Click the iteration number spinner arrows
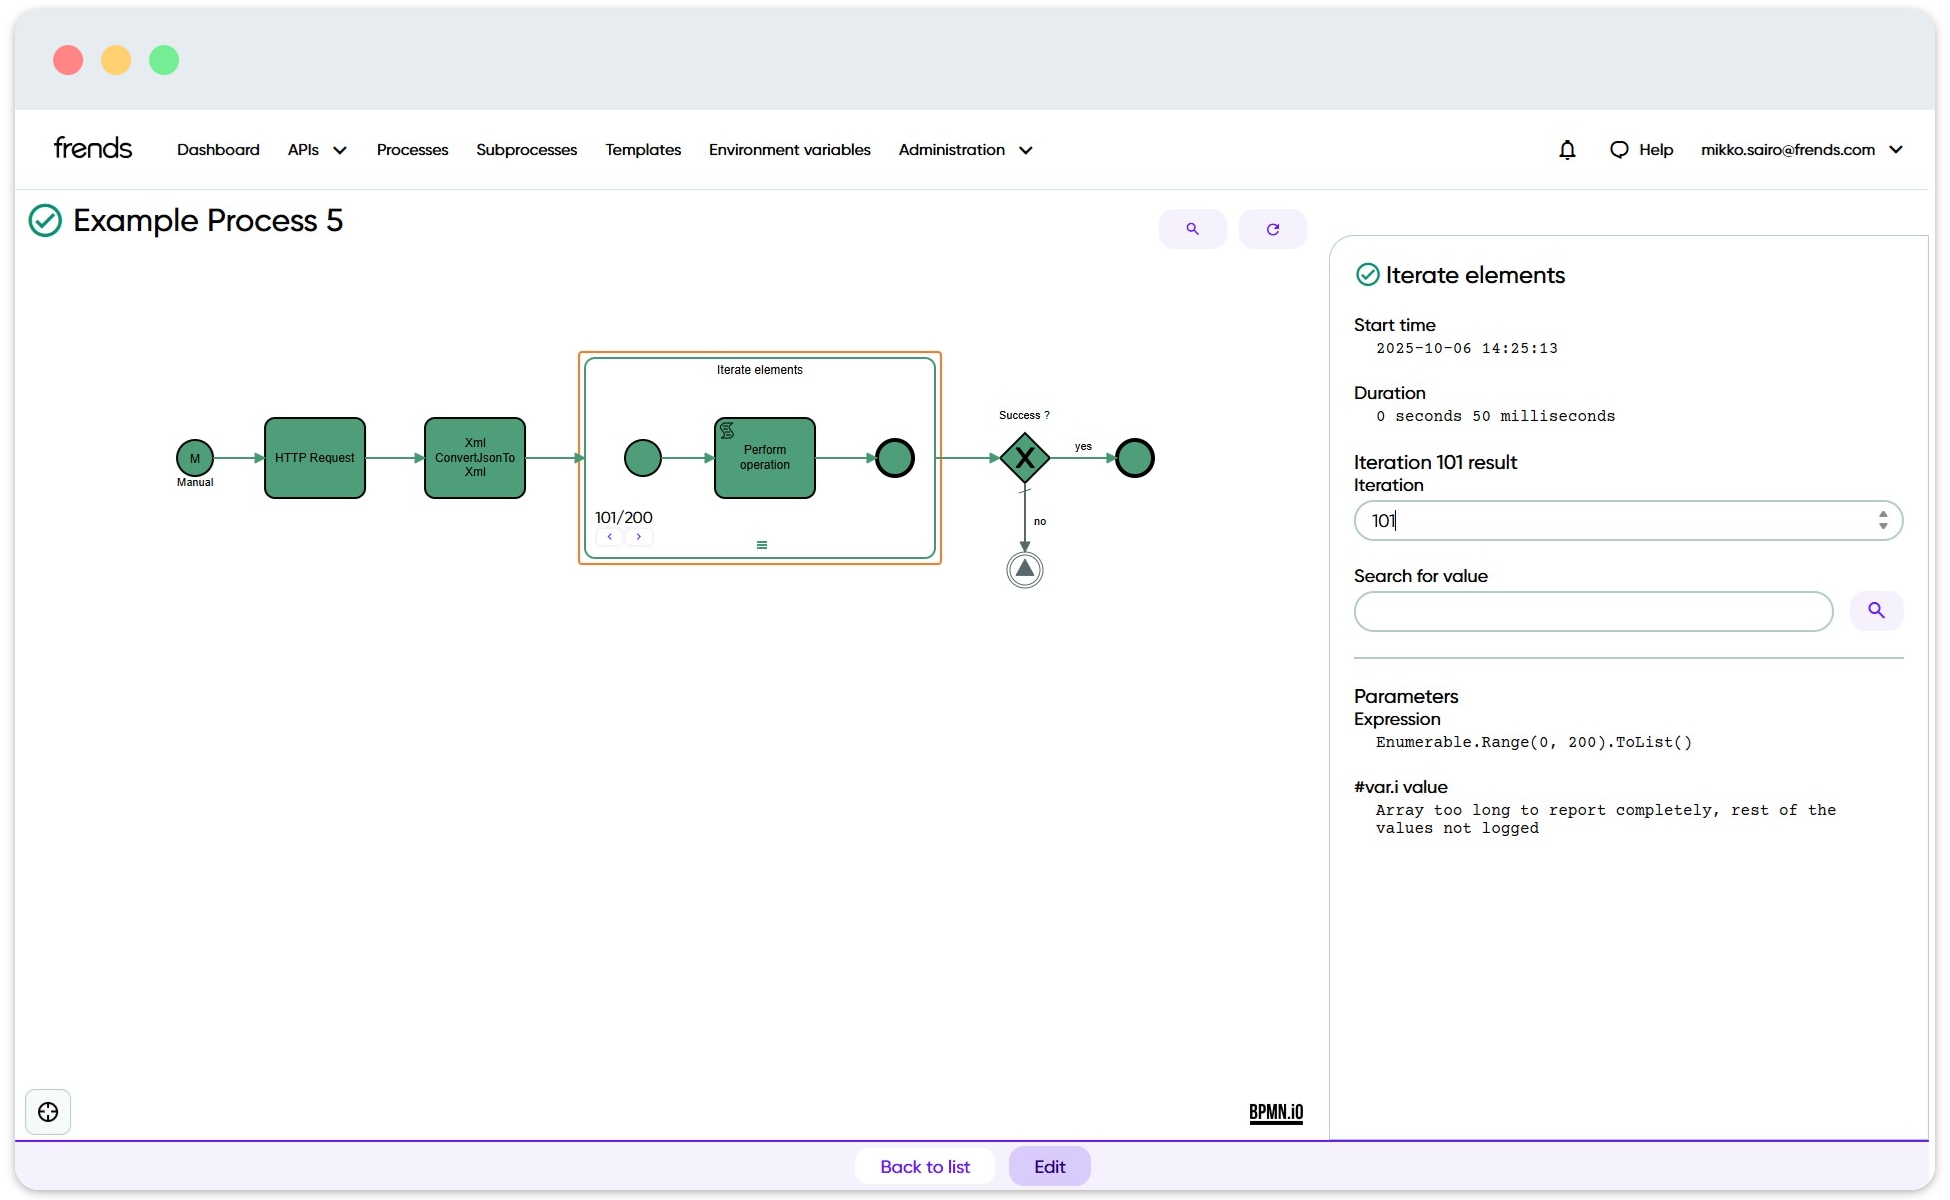This screenshot has height=1200, width=1950. tap(1883, 520)
